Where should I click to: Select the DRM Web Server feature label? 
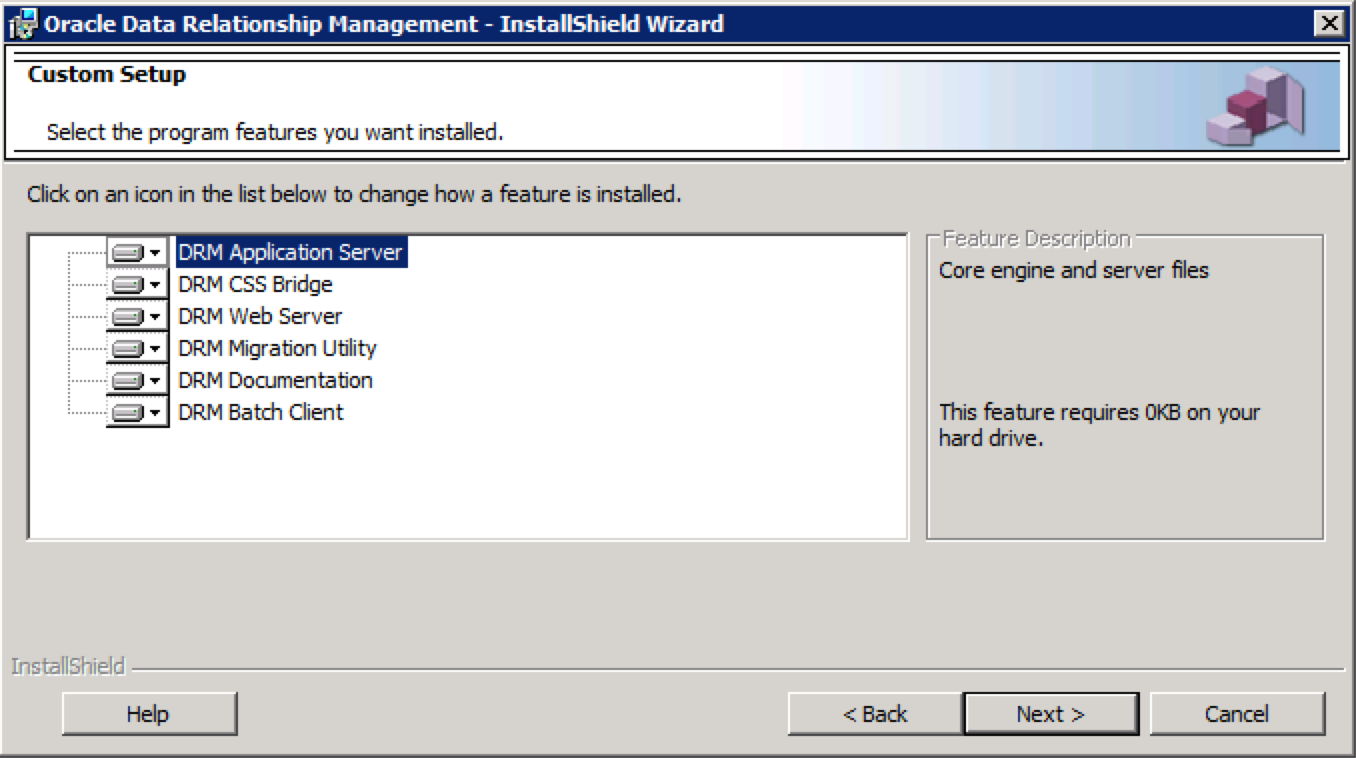(x=260, y=317)
